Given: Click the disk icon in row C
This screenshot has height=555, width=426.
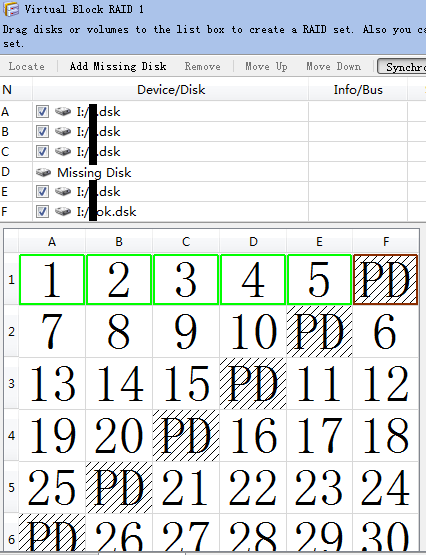Looking at the screenshot, I should click(x=63, y=151).
